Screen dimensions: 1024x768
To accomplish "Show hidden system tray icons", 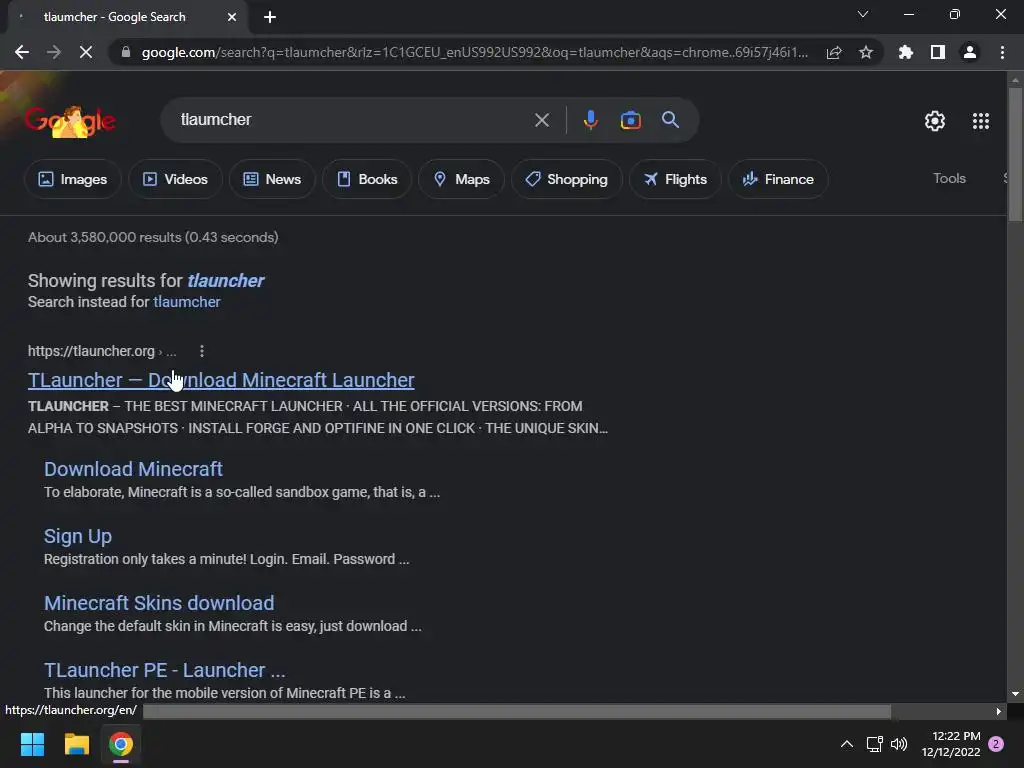I will 846,744.
